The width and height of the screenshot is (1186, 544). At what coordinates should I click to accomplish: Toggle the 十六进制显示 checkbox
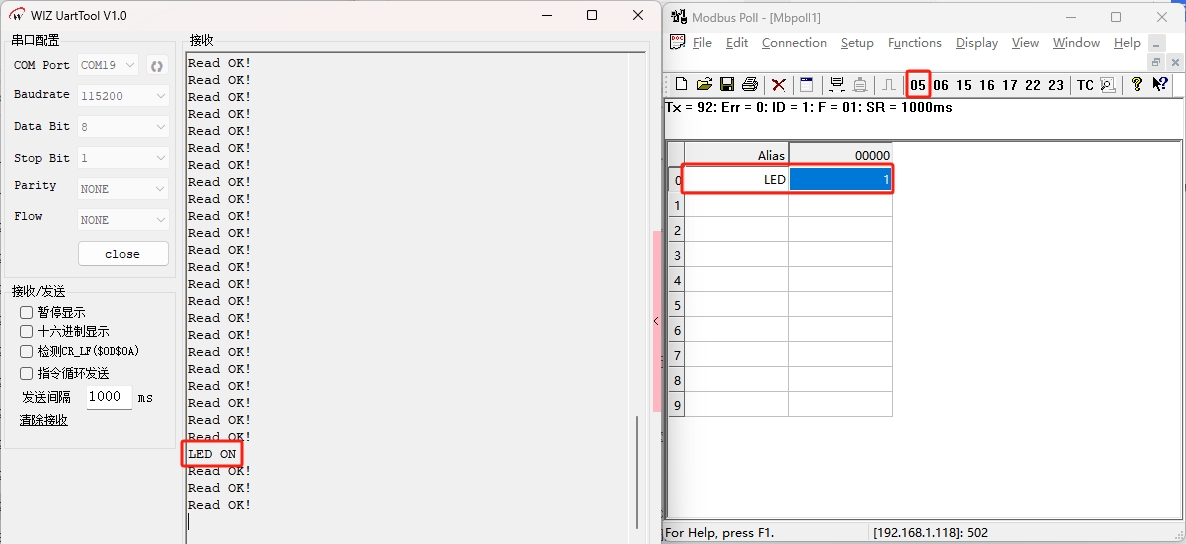[x=27, y=332]
